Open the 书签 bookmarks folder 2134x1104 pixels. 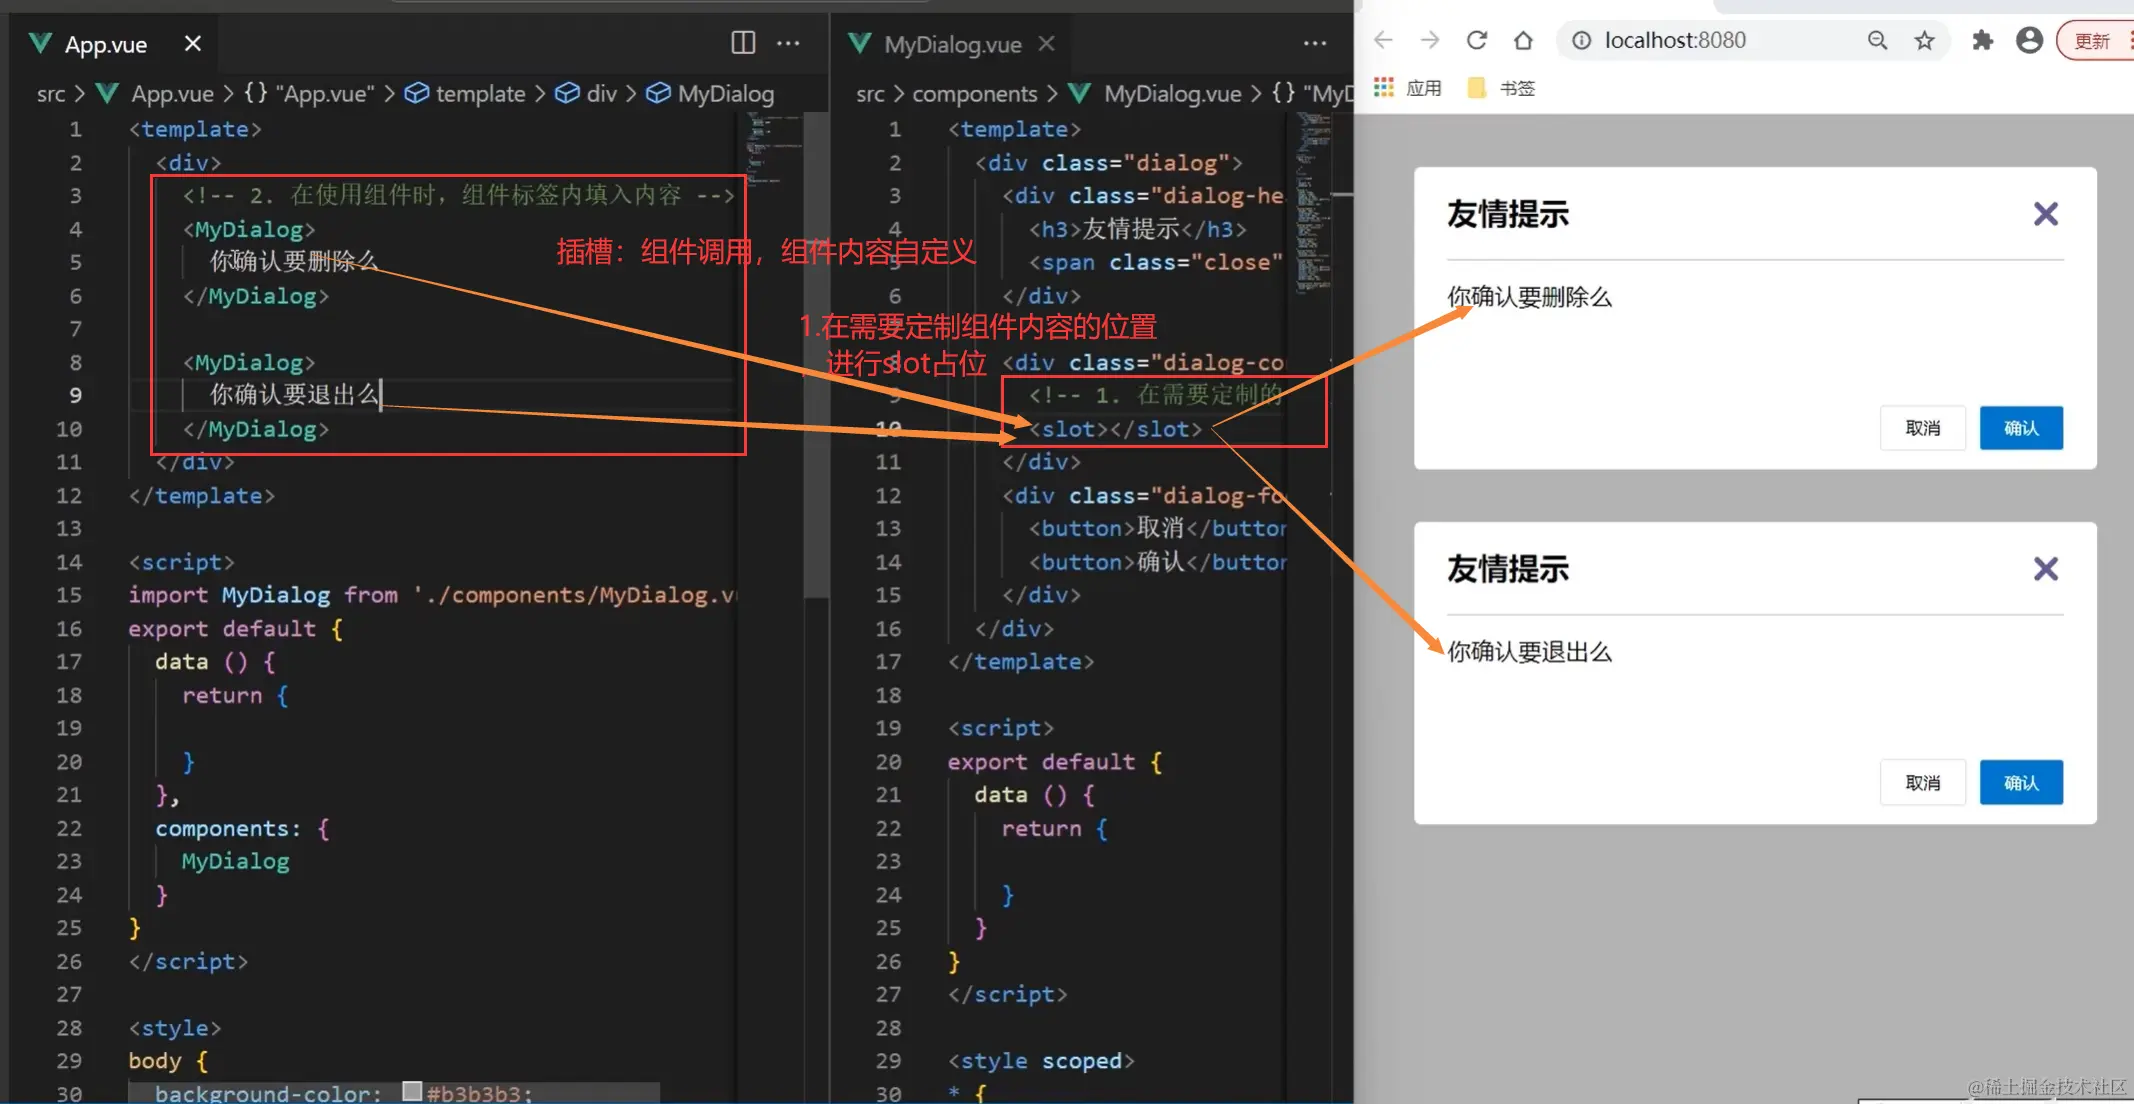point(1501,88)
